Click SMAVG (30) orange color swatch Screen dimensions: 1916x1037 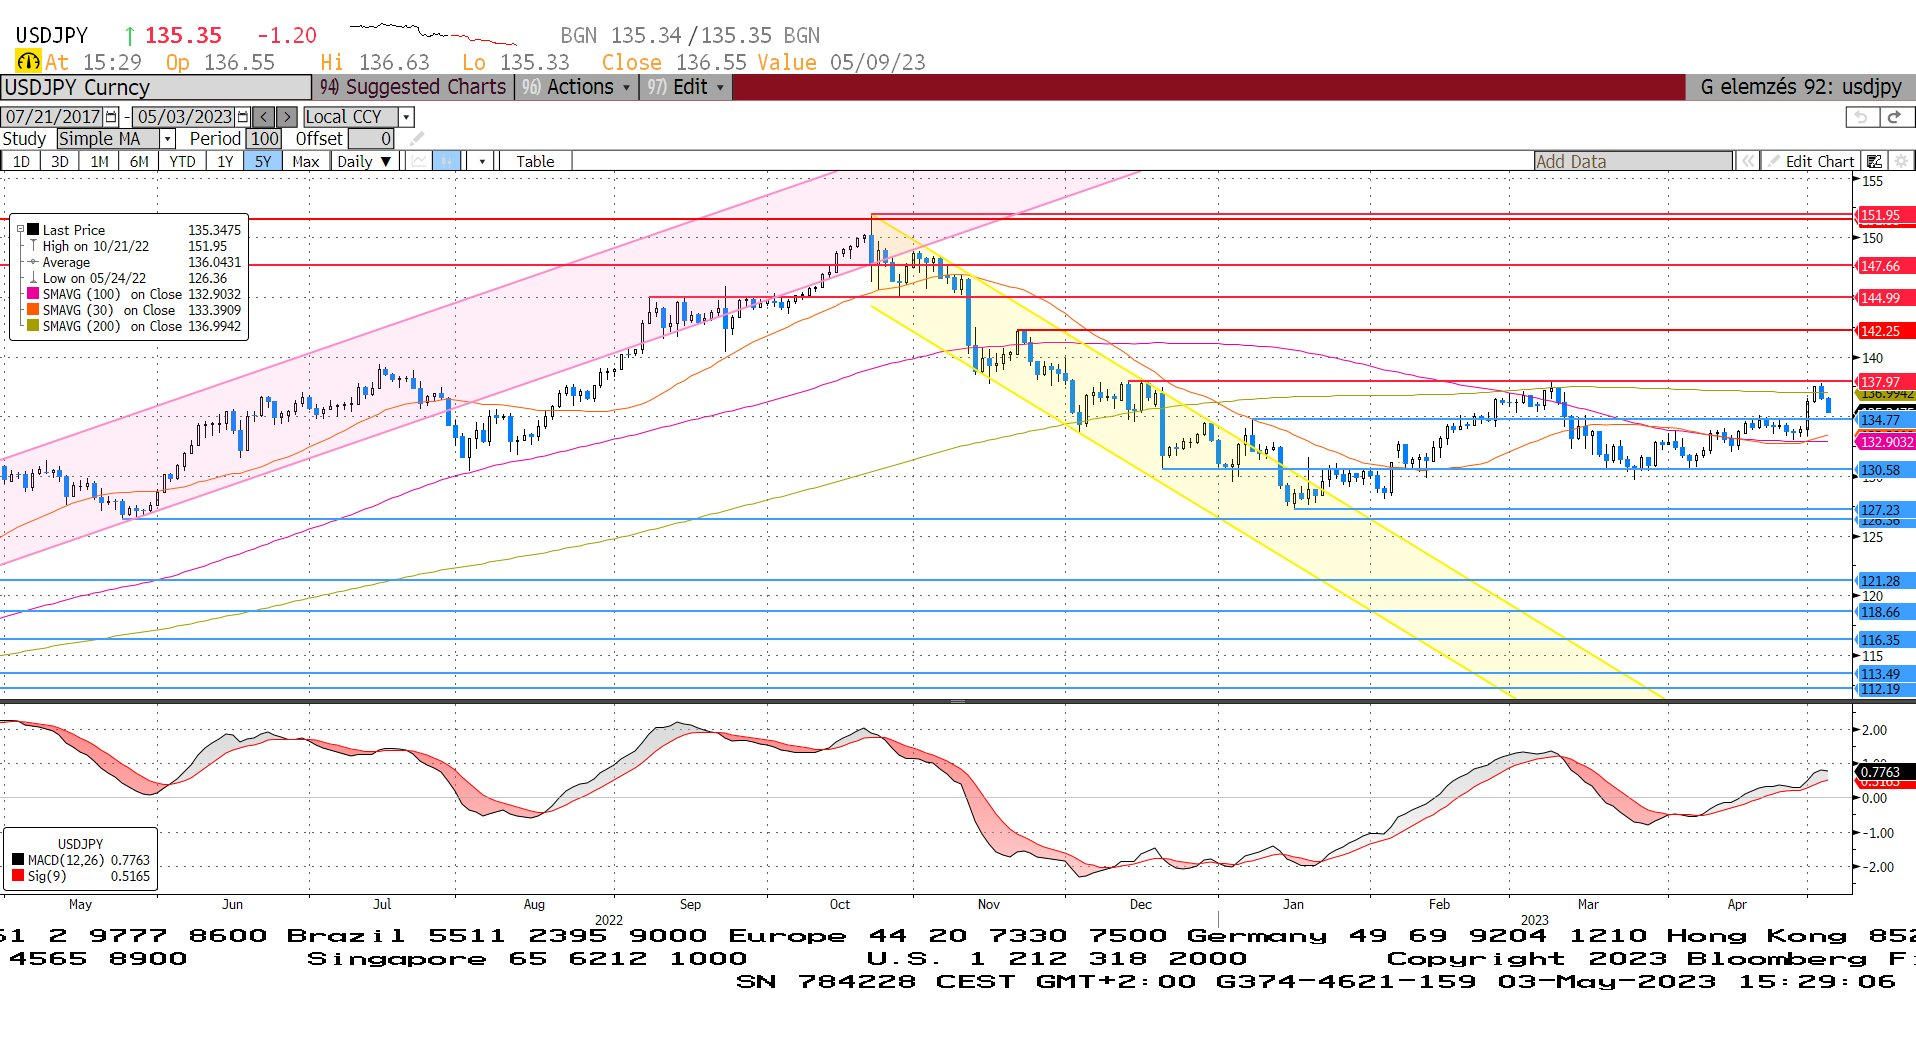click(33, 310)
